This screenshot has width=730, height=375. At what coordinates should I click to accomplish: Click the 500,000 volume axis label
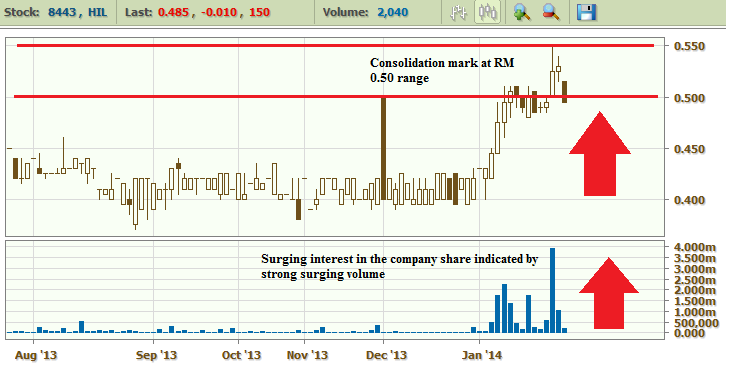pyautogui.click(x=696, y=322)
